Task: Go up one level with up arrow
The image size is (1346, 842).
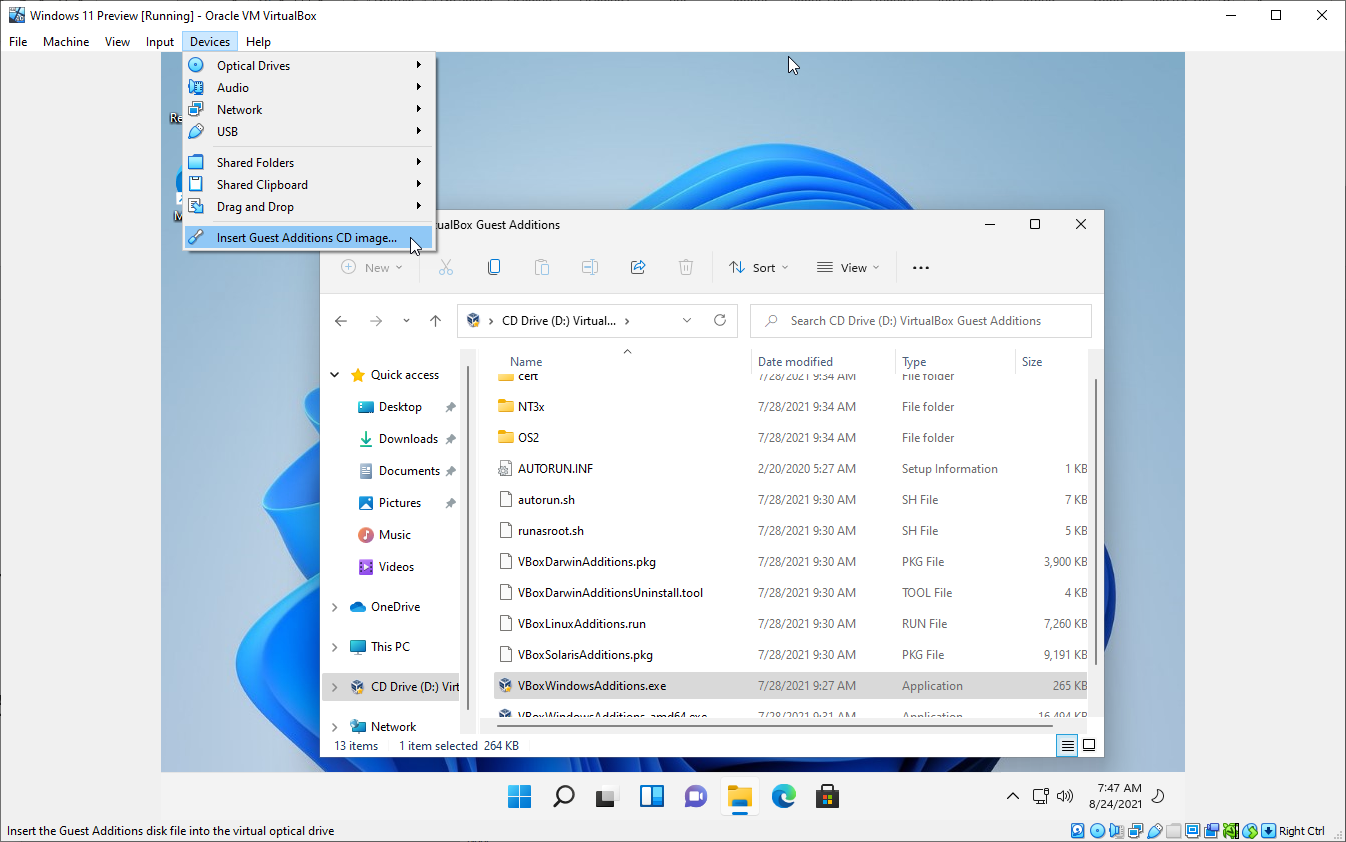Action: click(x=435, y=321)
